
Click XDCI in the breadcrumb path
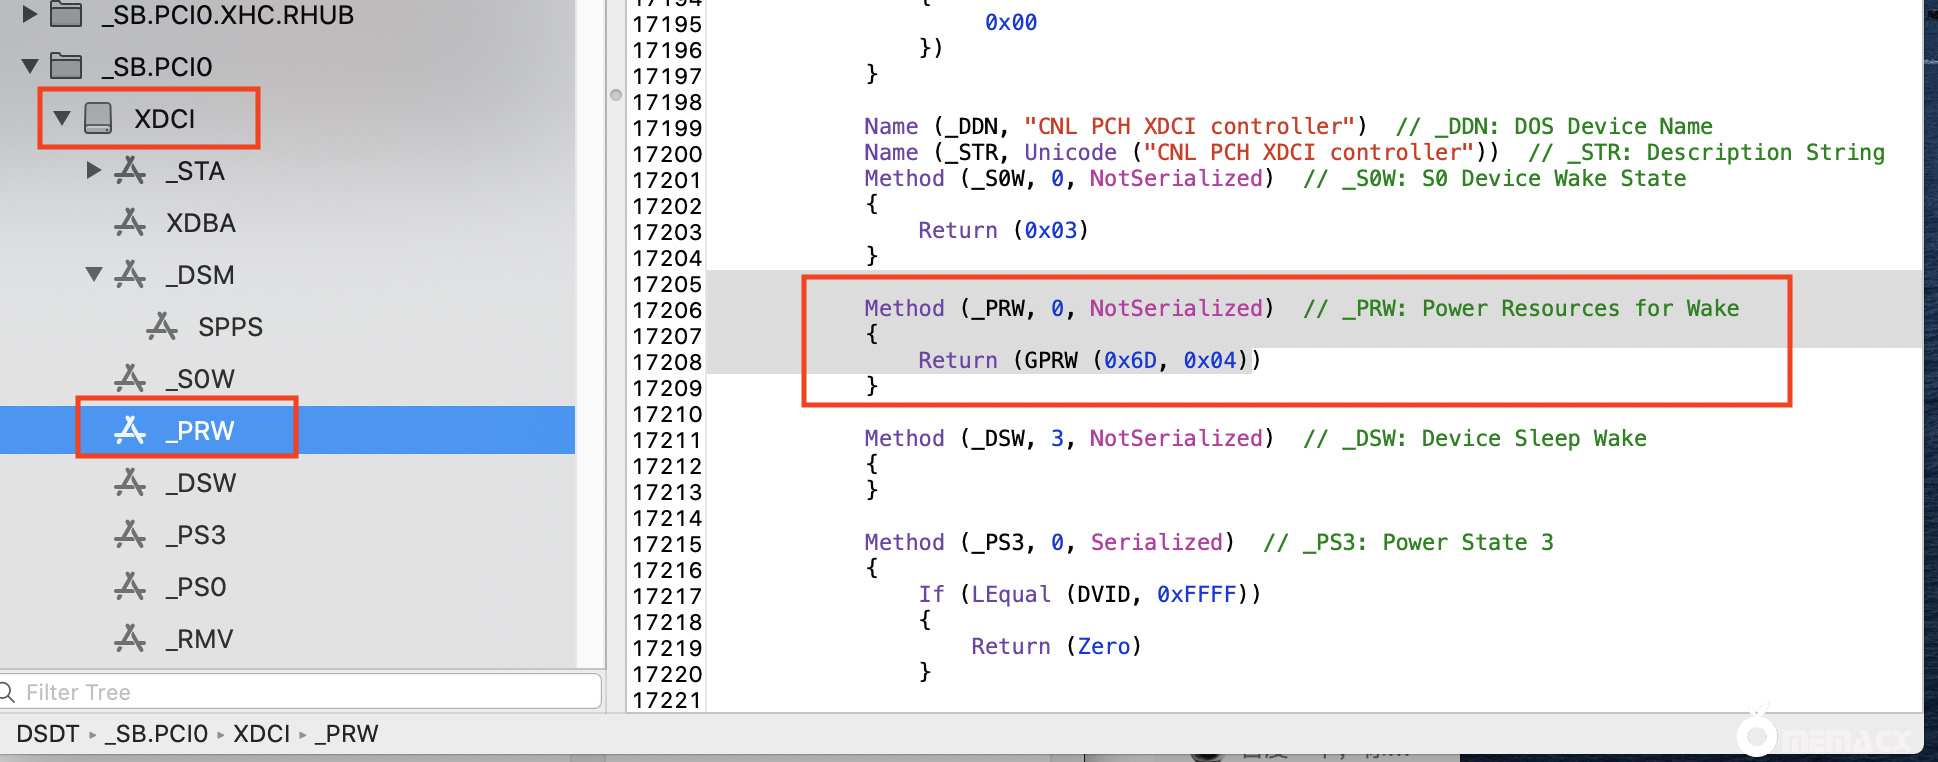[x=261, y=734]
